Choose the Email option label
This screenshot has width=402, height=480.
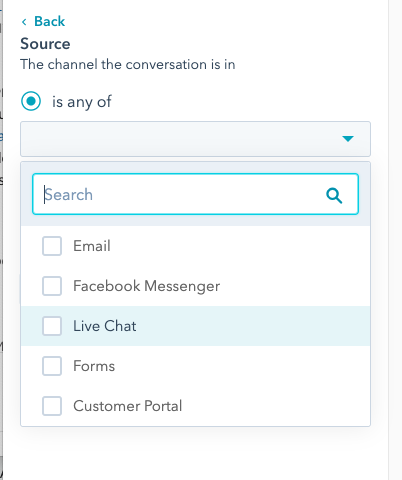92,246
